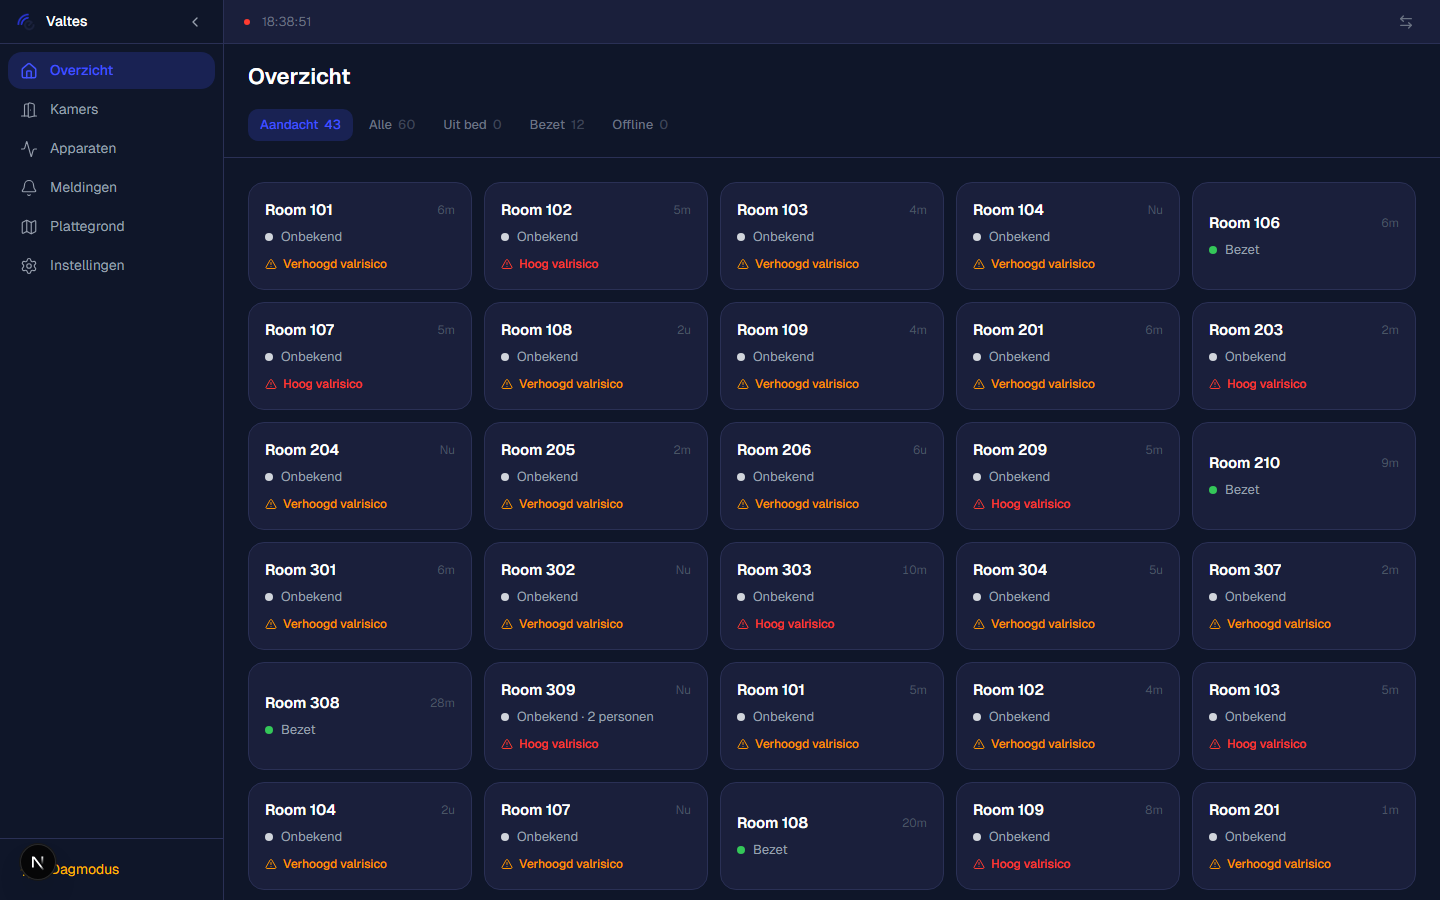Click the home icon beside Overzicht

click(x=29, y=71)
